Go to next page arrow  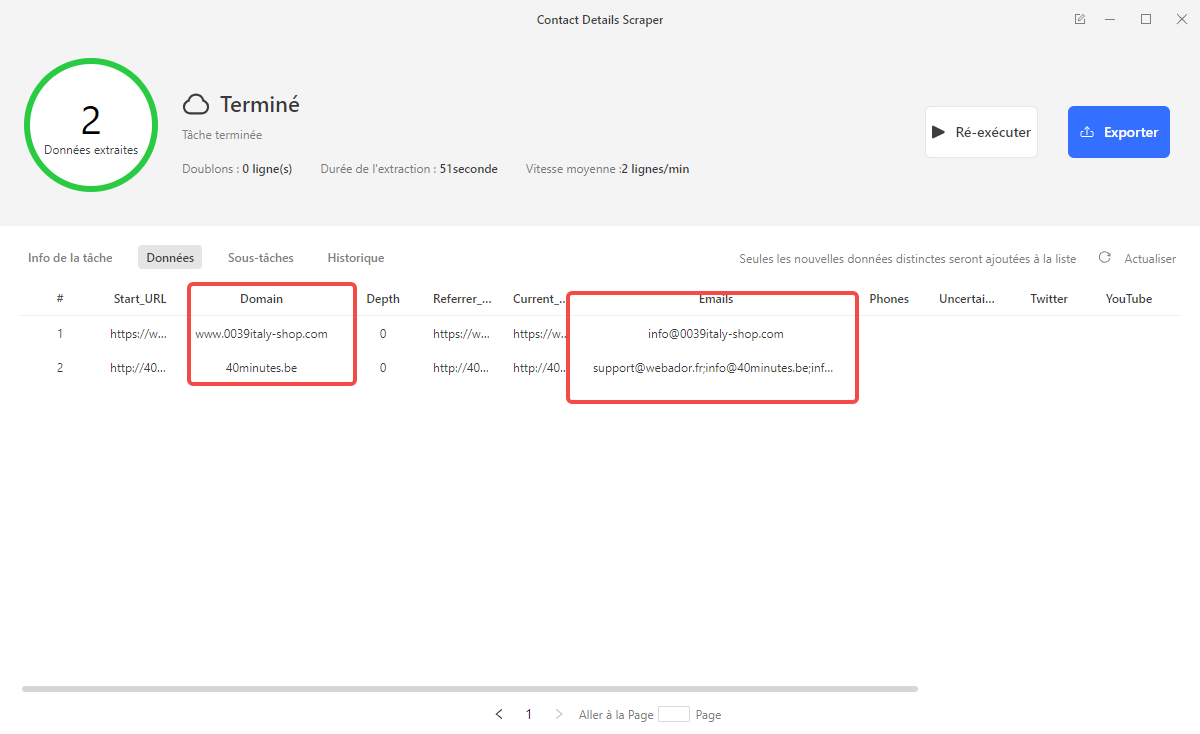pyautogui.click(x=559, y=714)
